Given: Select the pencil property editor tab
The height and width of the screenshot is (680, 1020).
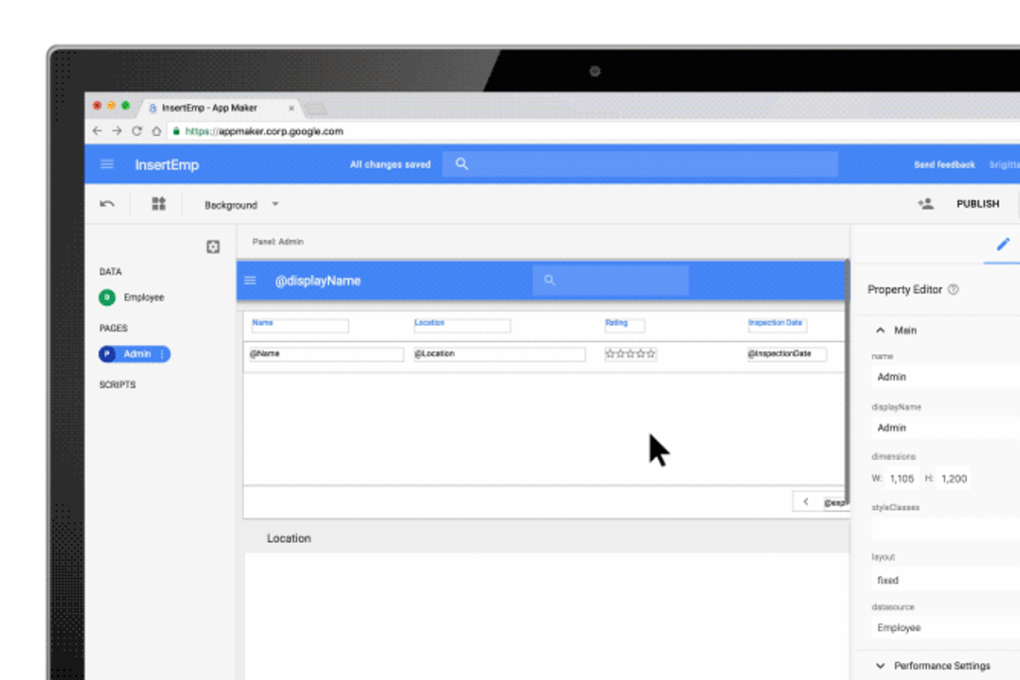Looking at the screenshot, I should pyautogui.click(x=1002, y=244).
